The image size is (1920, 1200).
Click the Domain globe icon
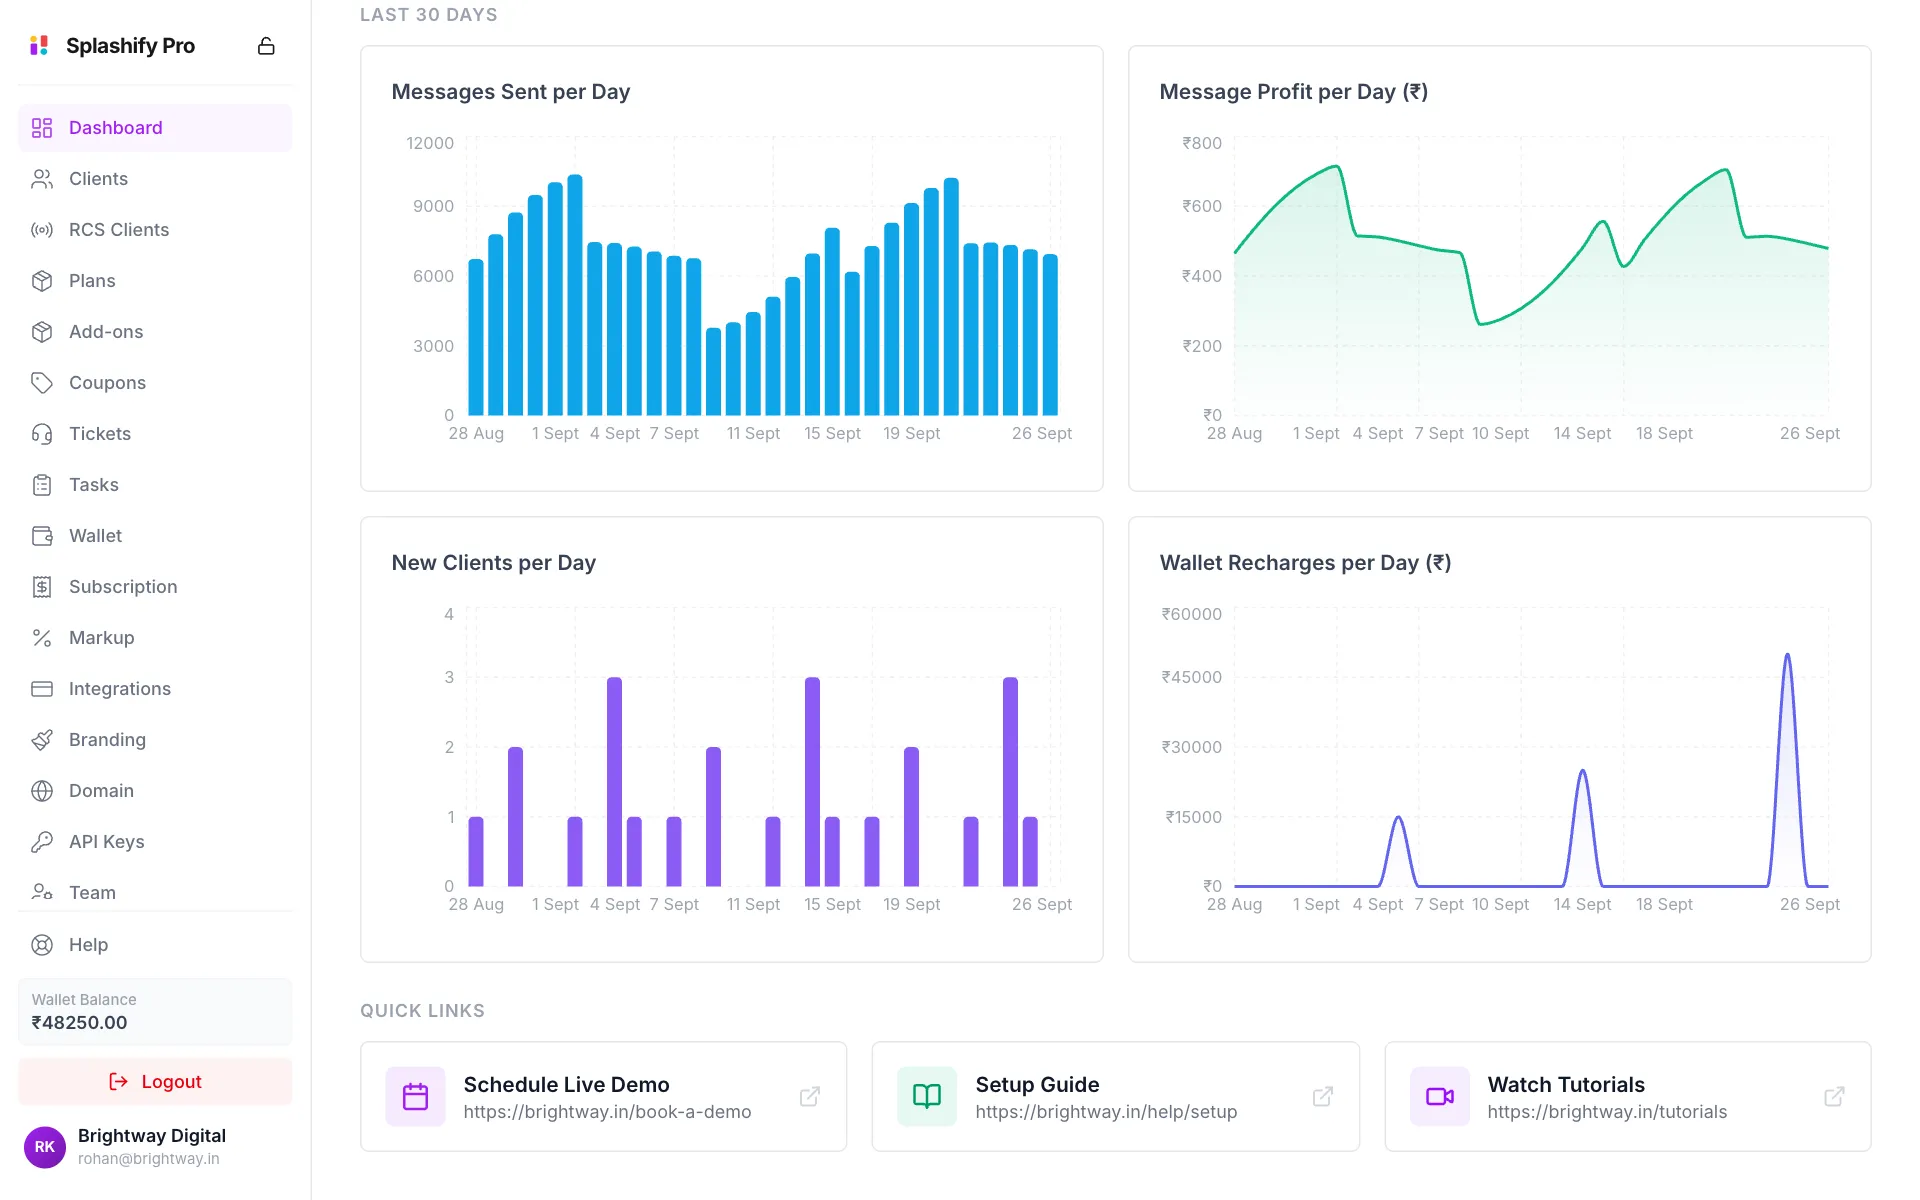[42, 791]
